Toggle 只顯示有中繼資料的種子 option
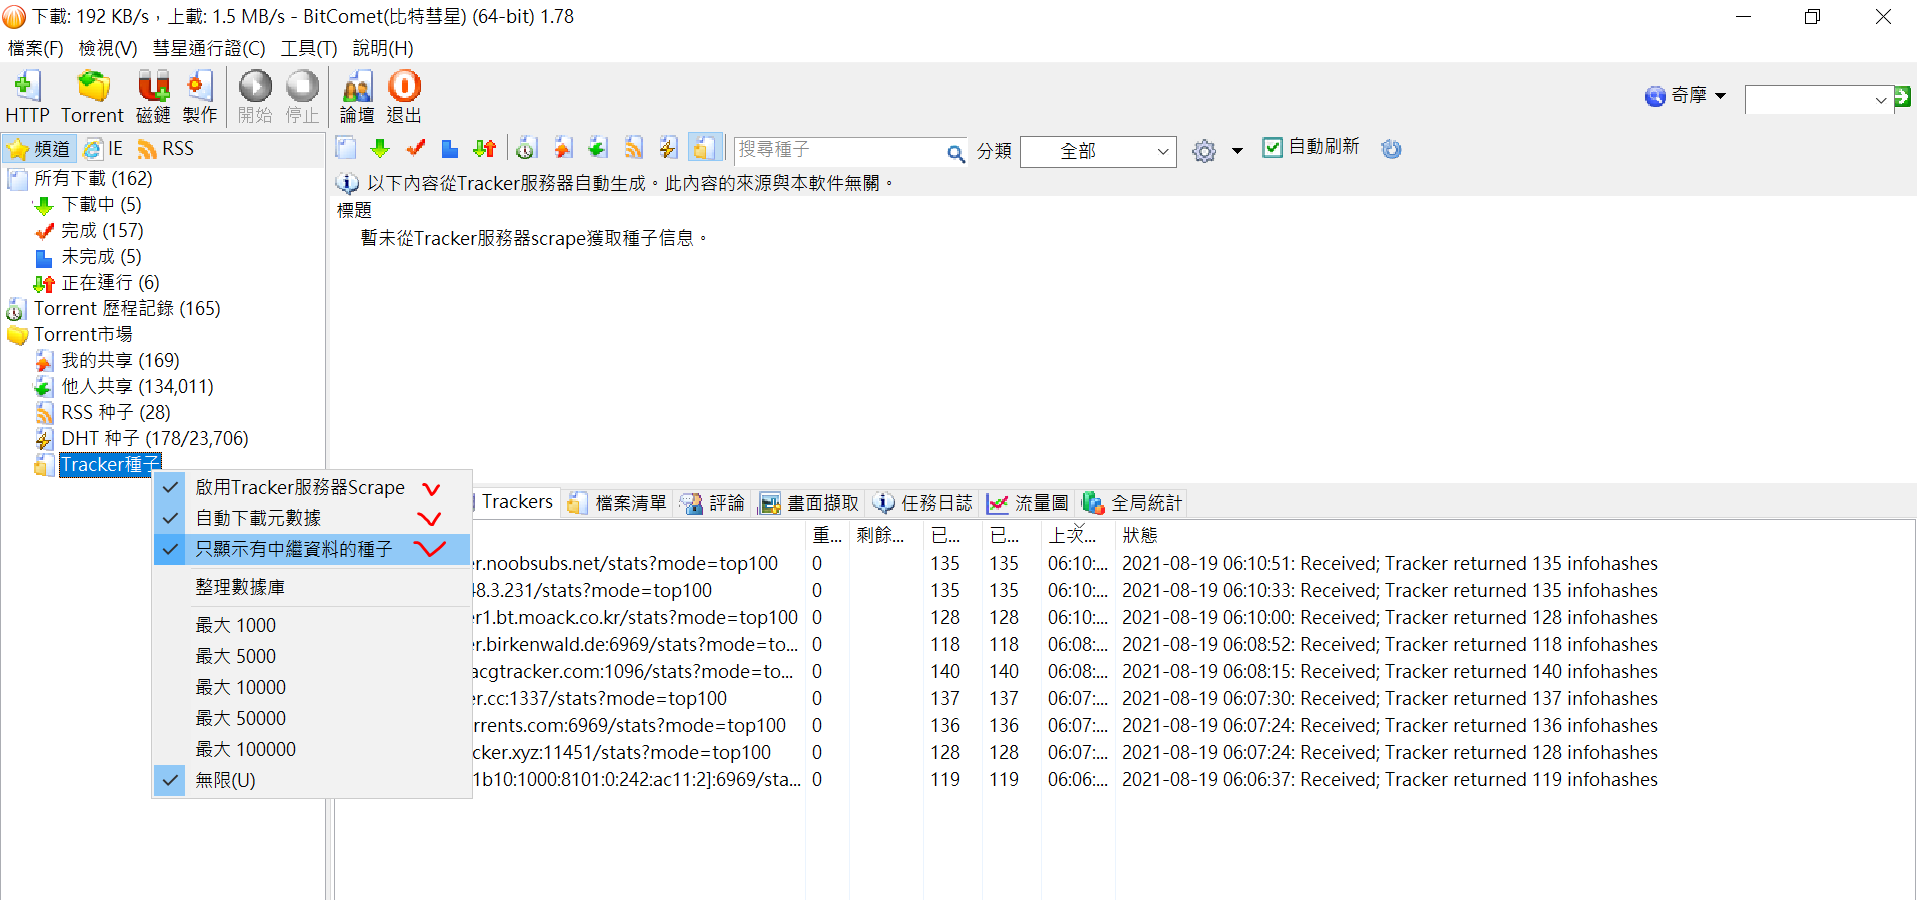1917x900 pixels. [x=312, y=549]
